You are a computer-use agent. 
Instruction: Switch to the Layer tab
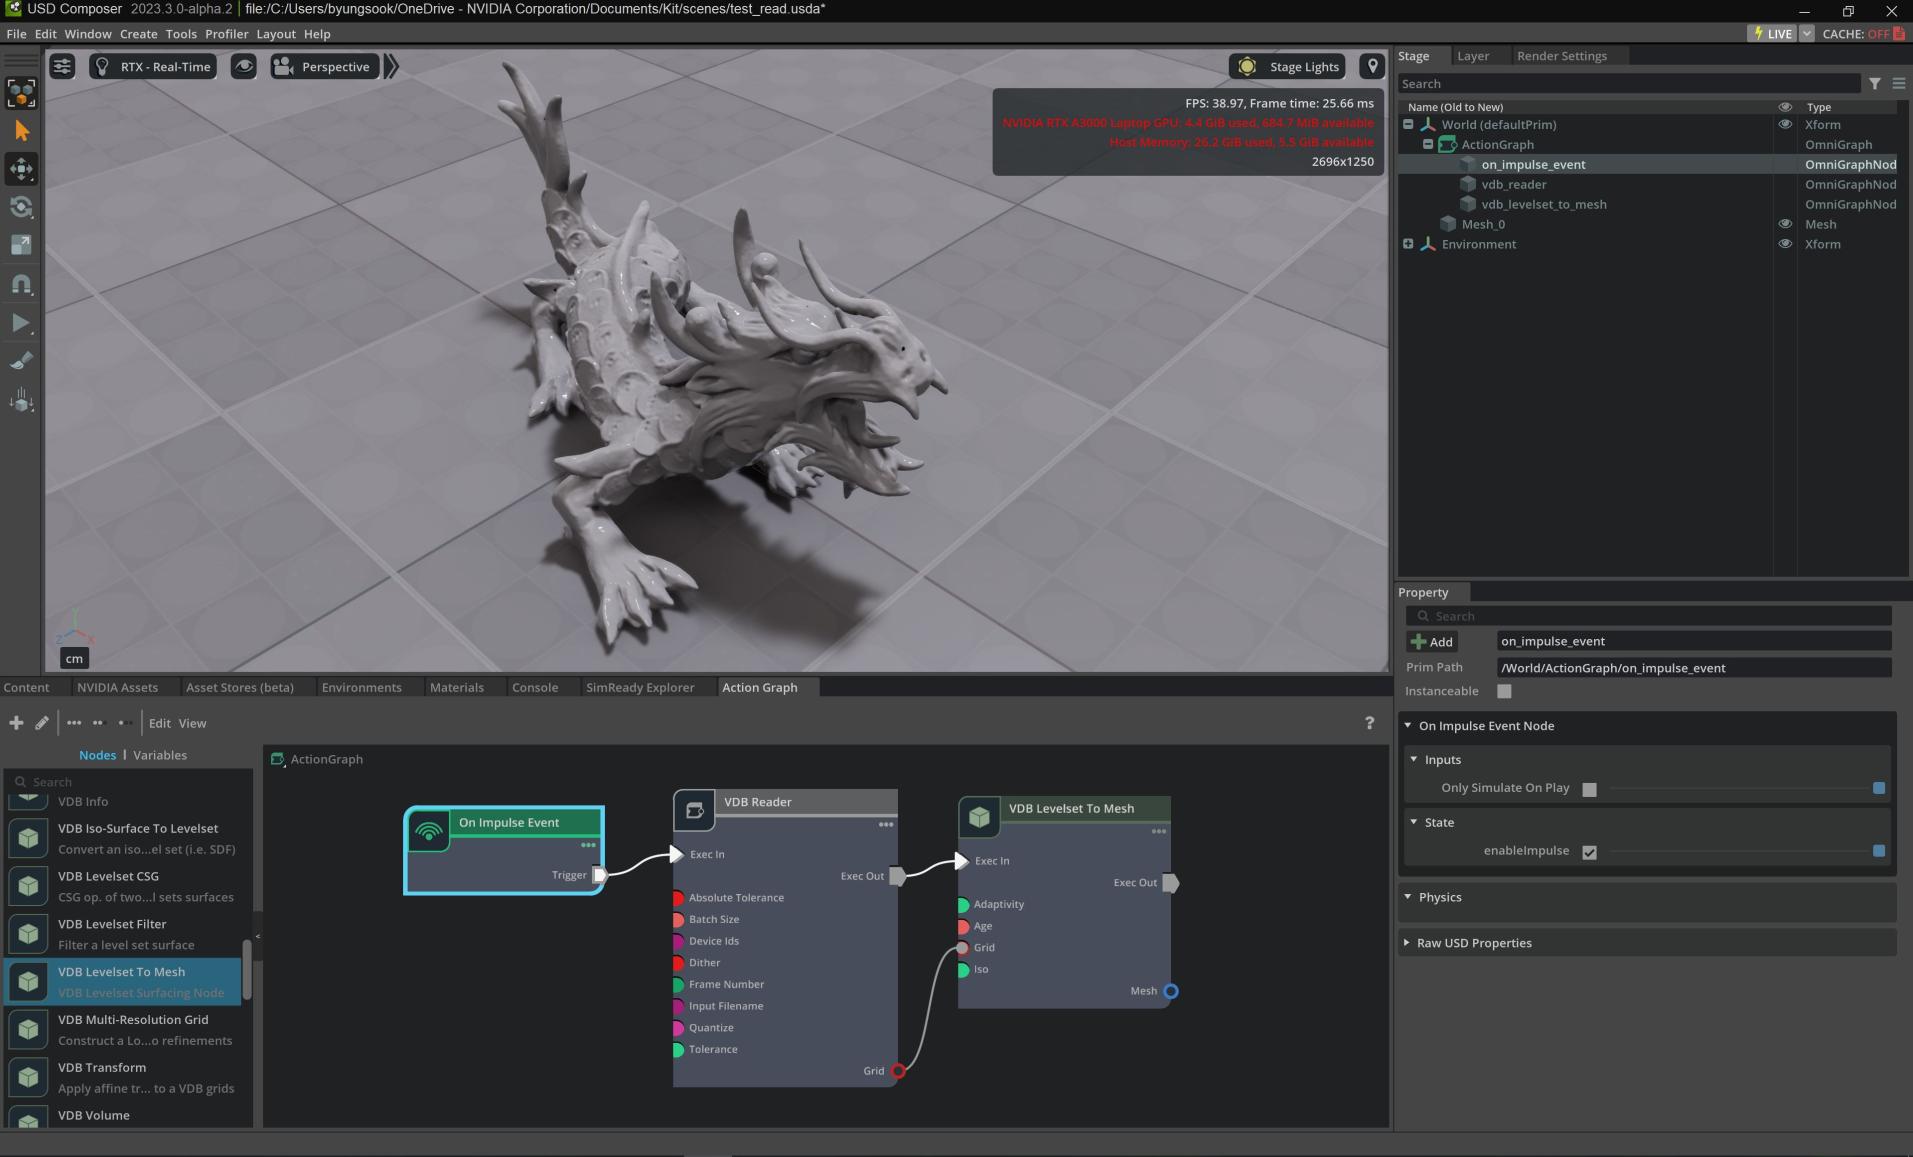click(x=1473, y=56)
